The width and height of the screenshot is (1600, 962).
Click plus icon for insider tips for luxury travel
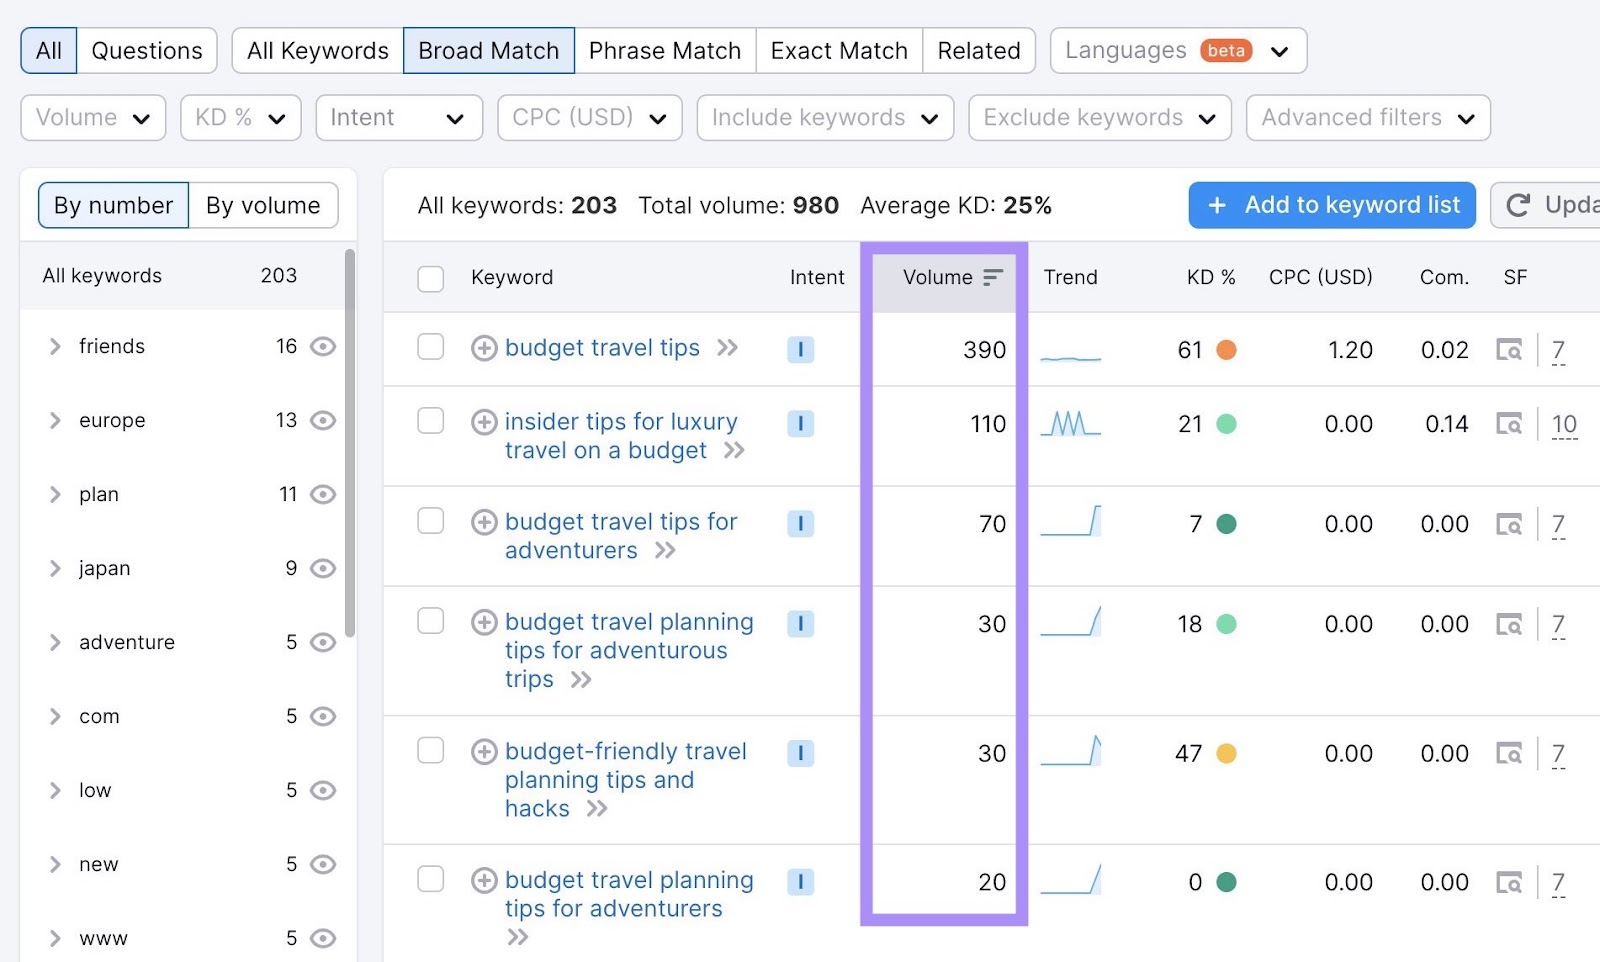[484, 422]
